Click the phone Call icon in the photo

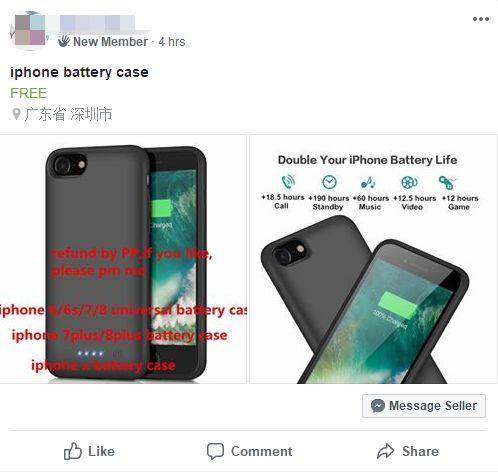[x=288, y=182]
